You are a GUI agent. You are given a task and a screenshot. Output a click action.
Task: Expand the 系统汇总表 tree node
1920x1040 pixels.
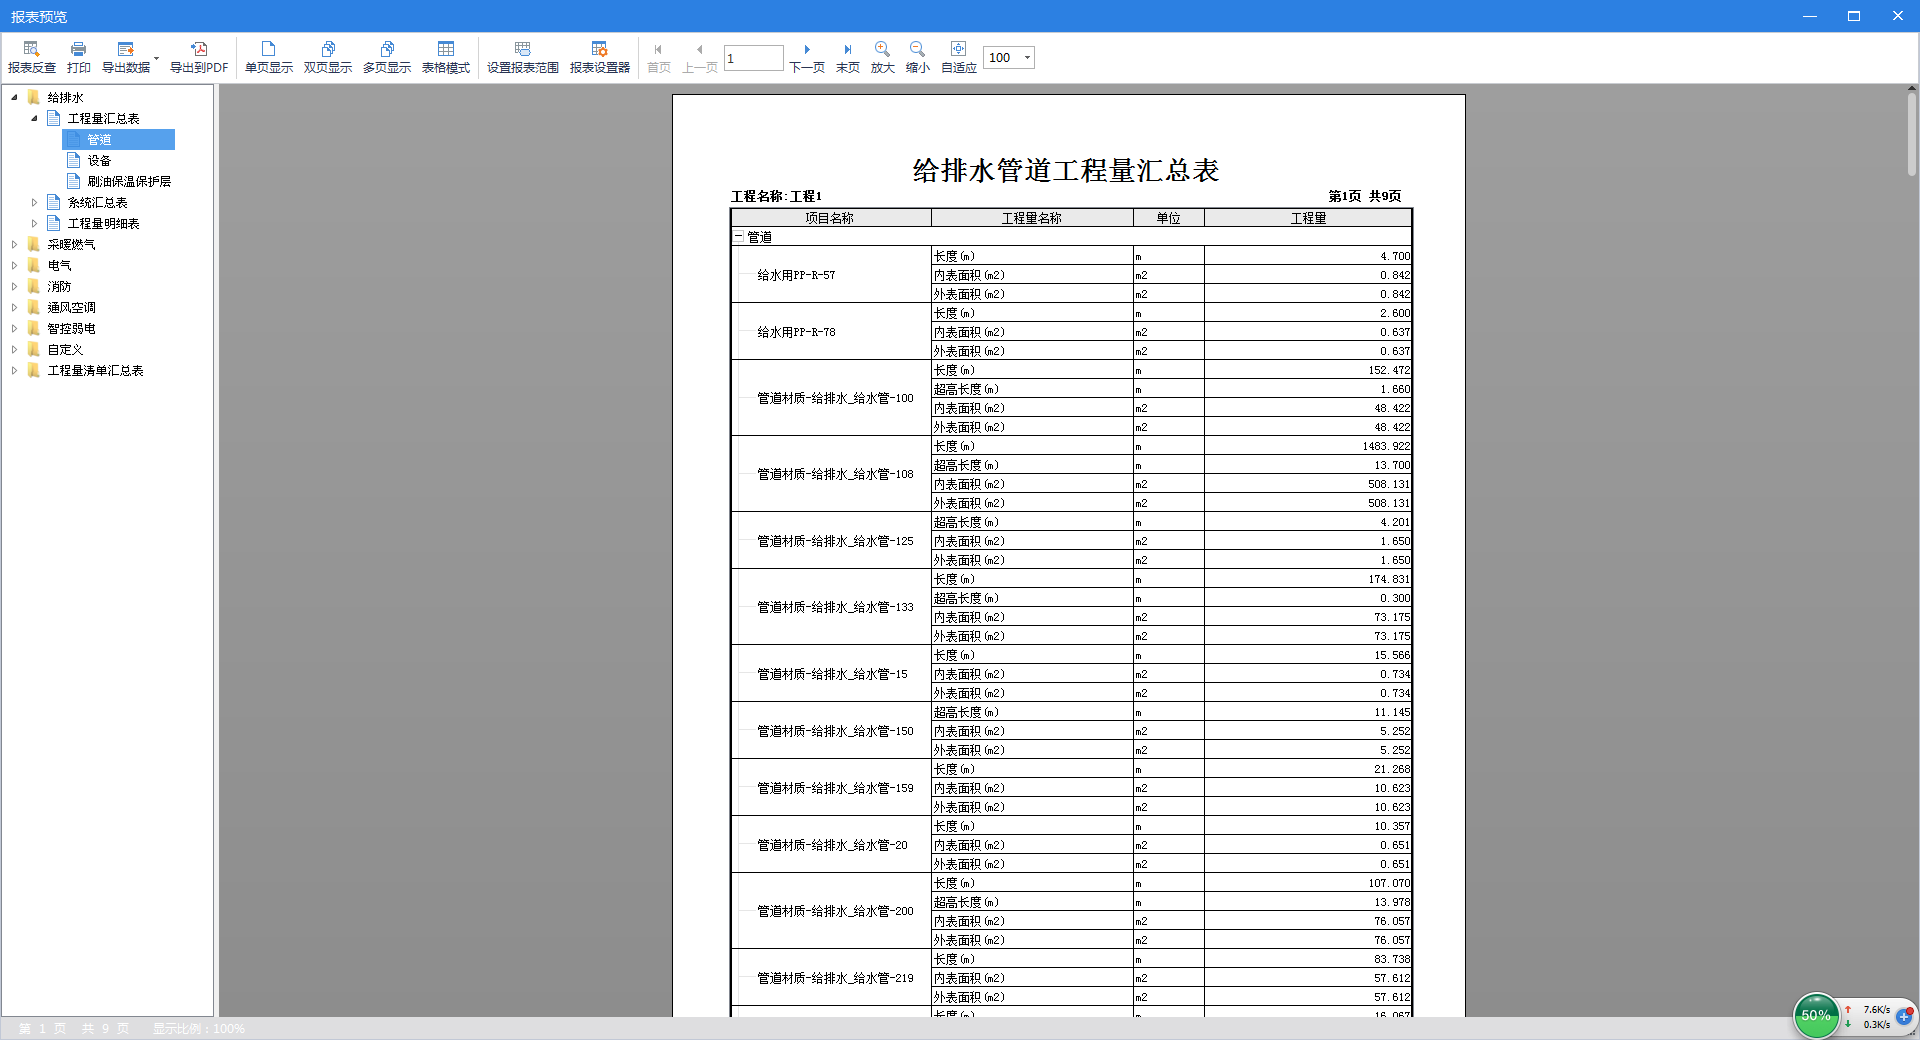point(34,202)
